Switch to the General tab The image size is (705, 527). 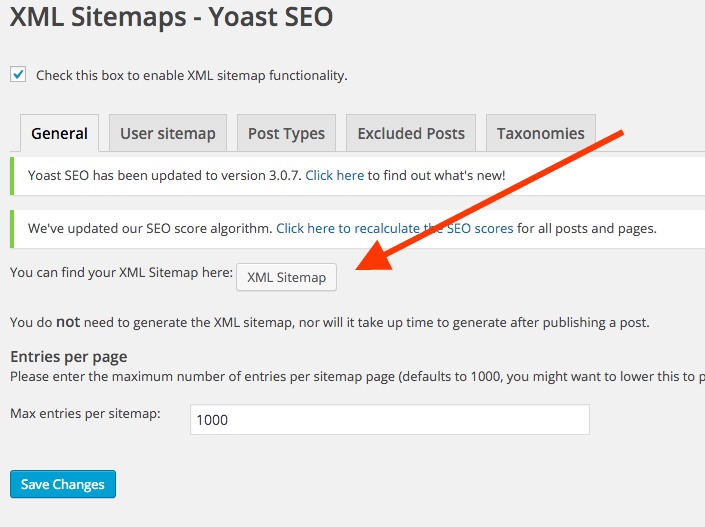pos(59,134)
